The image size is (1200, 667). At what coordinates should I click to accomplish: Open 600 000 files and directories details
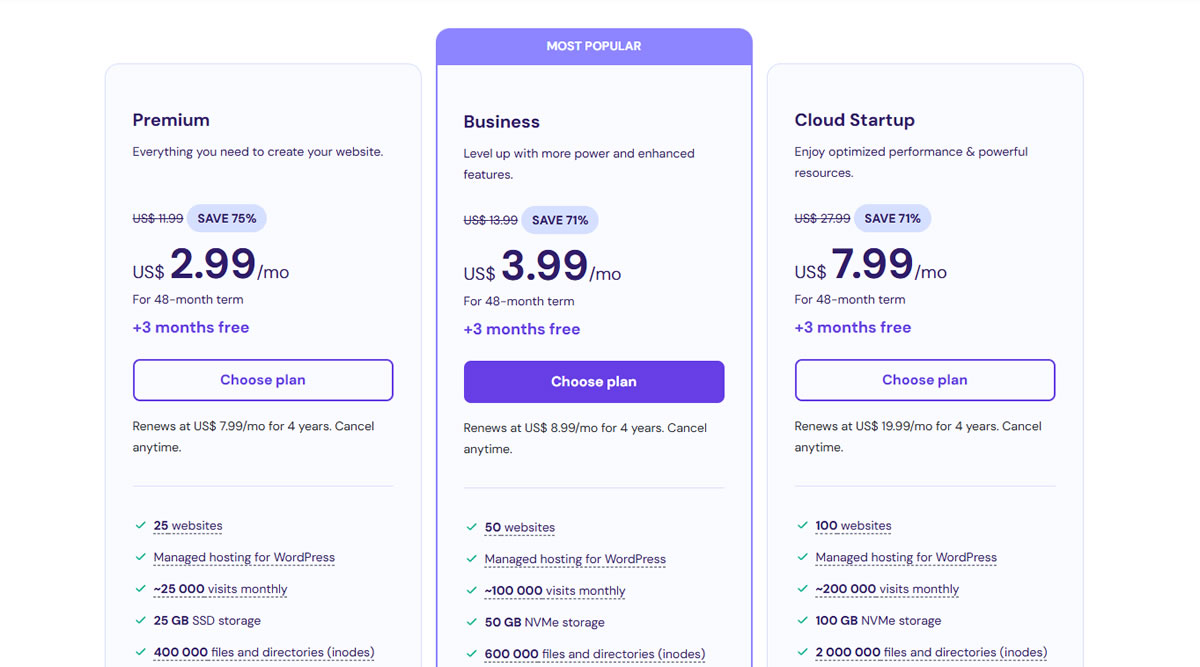[x=594, y=653]
